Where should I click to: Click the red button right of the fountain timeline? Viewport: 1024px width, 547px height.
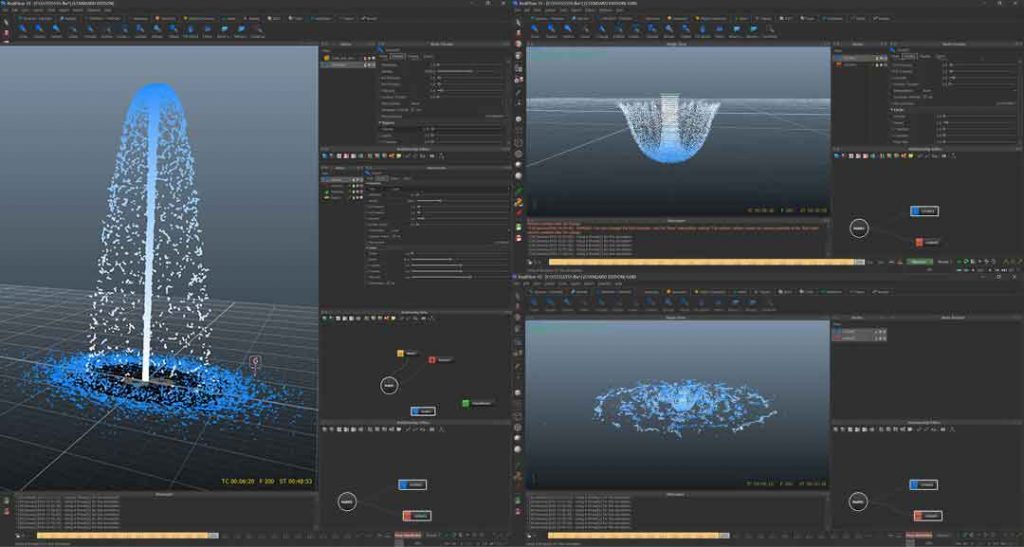tap(406, 536)
